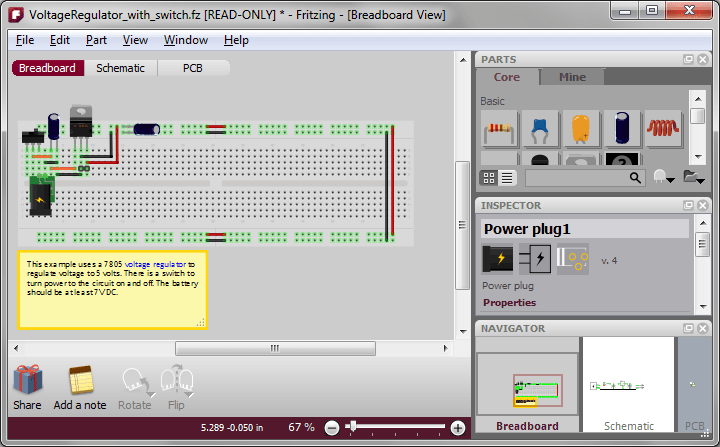Click the zoom percentage 67 % value
The image size is (720, 447).
301,427
